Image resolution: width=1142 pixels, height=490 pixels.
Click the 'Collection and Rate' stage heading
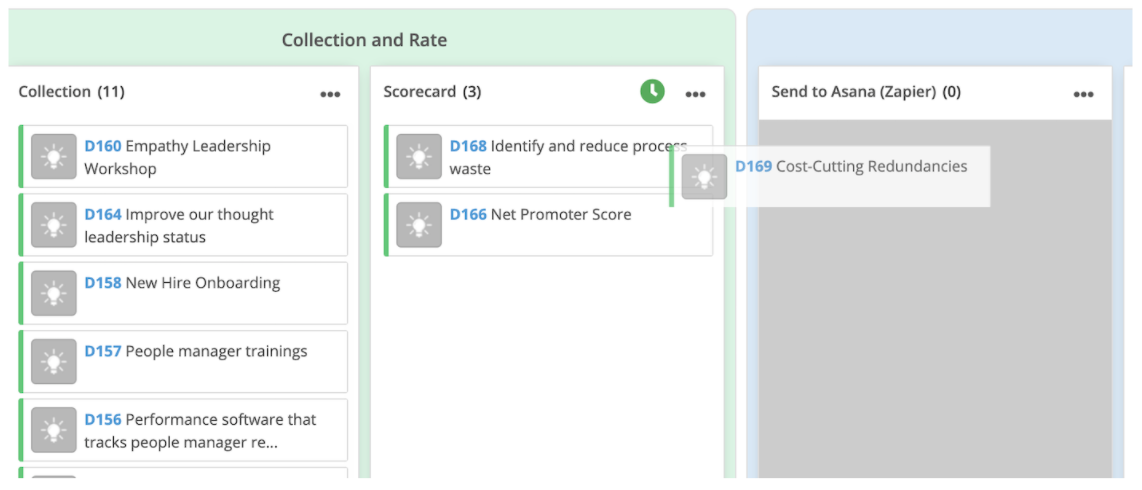click(364, 40)
